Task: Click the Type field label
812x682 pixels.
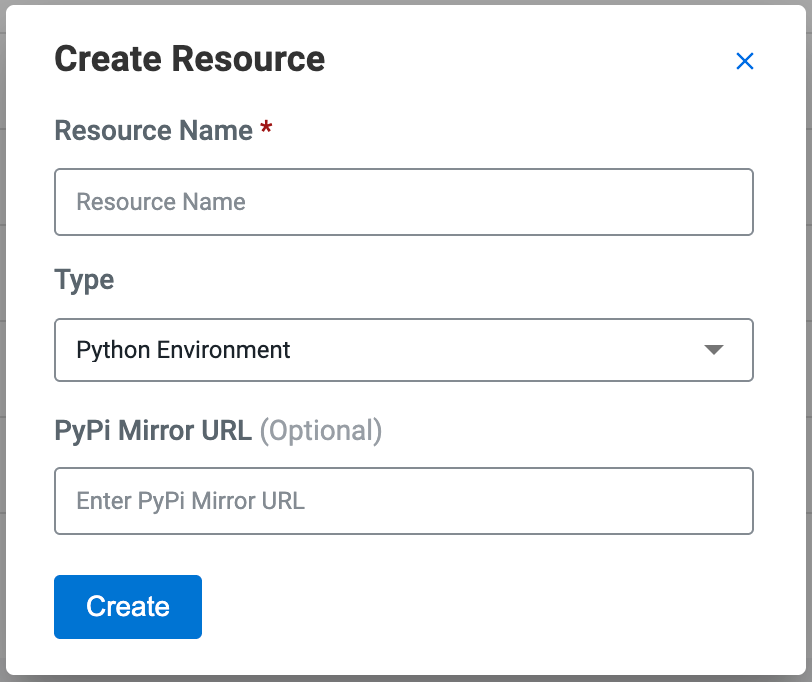Action: (x=84, y=280)
